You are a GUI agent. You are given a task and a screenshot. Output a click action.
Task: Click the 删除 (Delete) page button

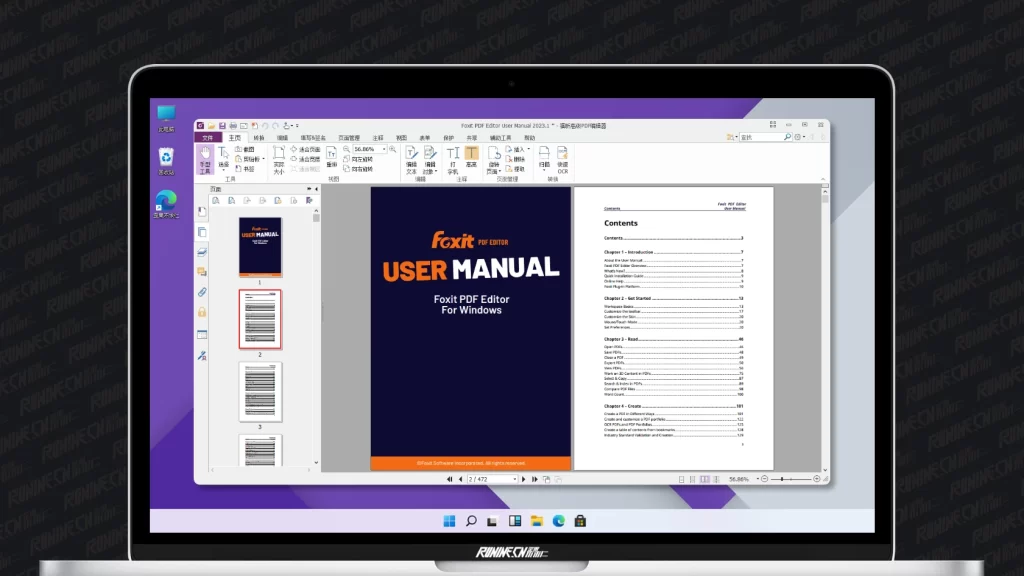click(x=515, y=159)
